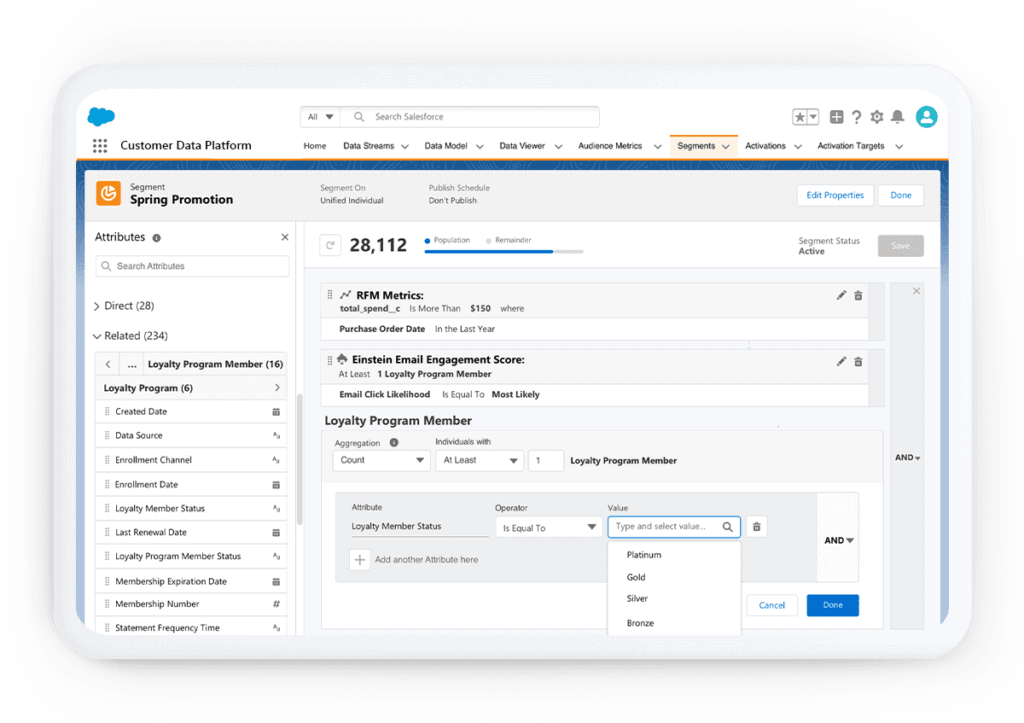Expand the Loyalty Program attribute group

coord(191,387)
